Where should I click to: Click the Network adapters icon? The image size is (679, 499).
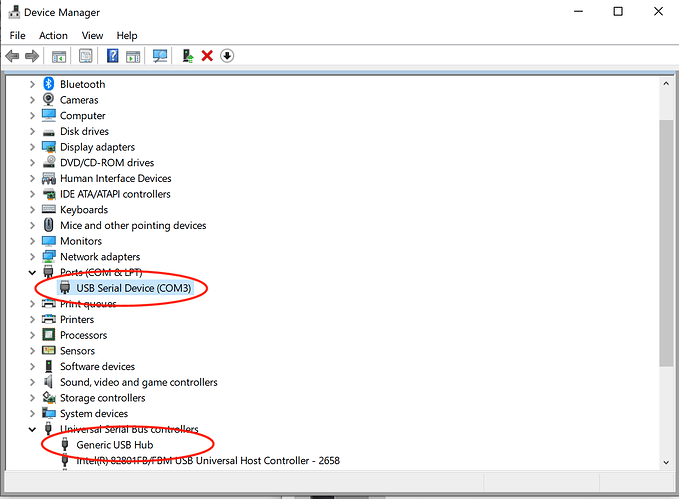pos(48,256)
